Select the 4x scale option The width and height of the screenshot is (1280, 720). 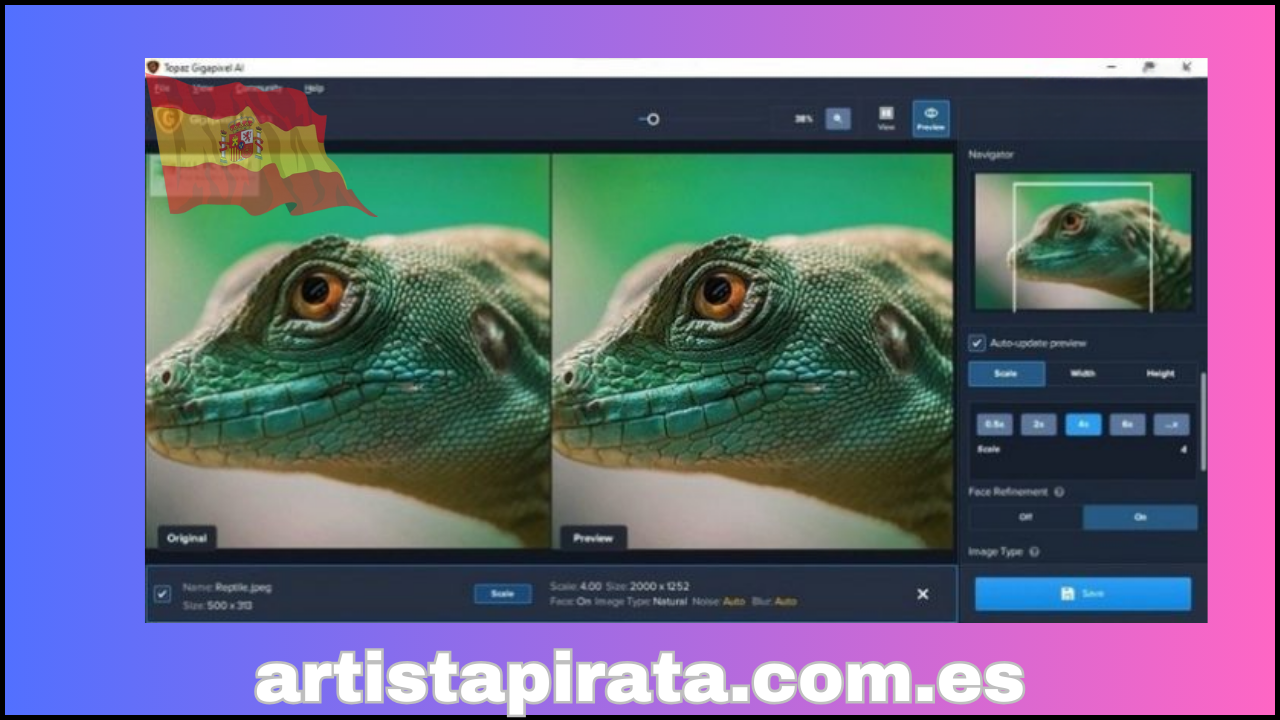tap(1083, 424)
